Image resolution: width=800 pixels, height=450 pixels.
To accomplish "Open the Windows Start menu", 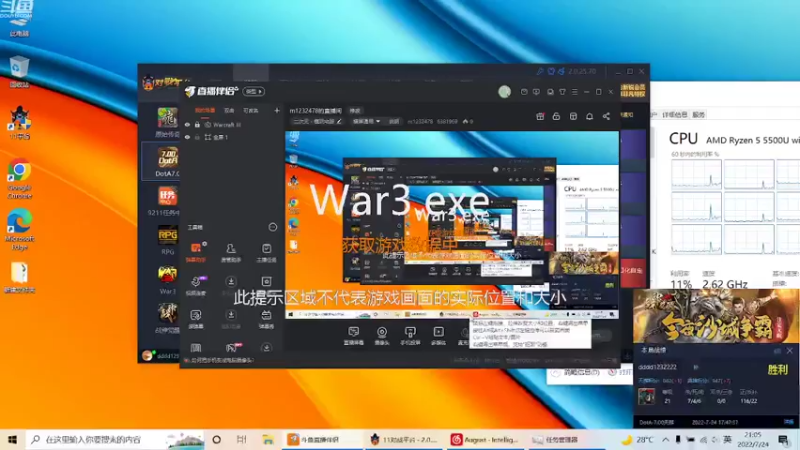I will pyautogui.click(x=12, y=439).
